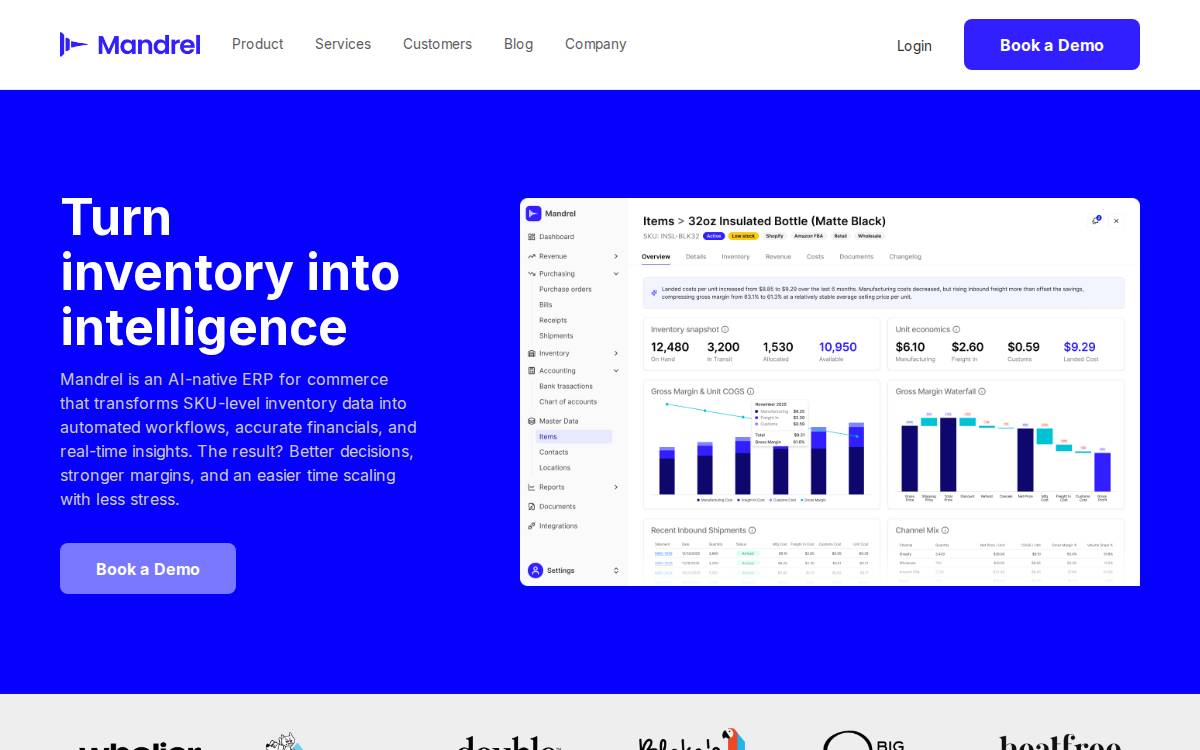Expand the Revenue section chevron
This screenshot has width=1200, height=750.
click(x=616, y=256)
